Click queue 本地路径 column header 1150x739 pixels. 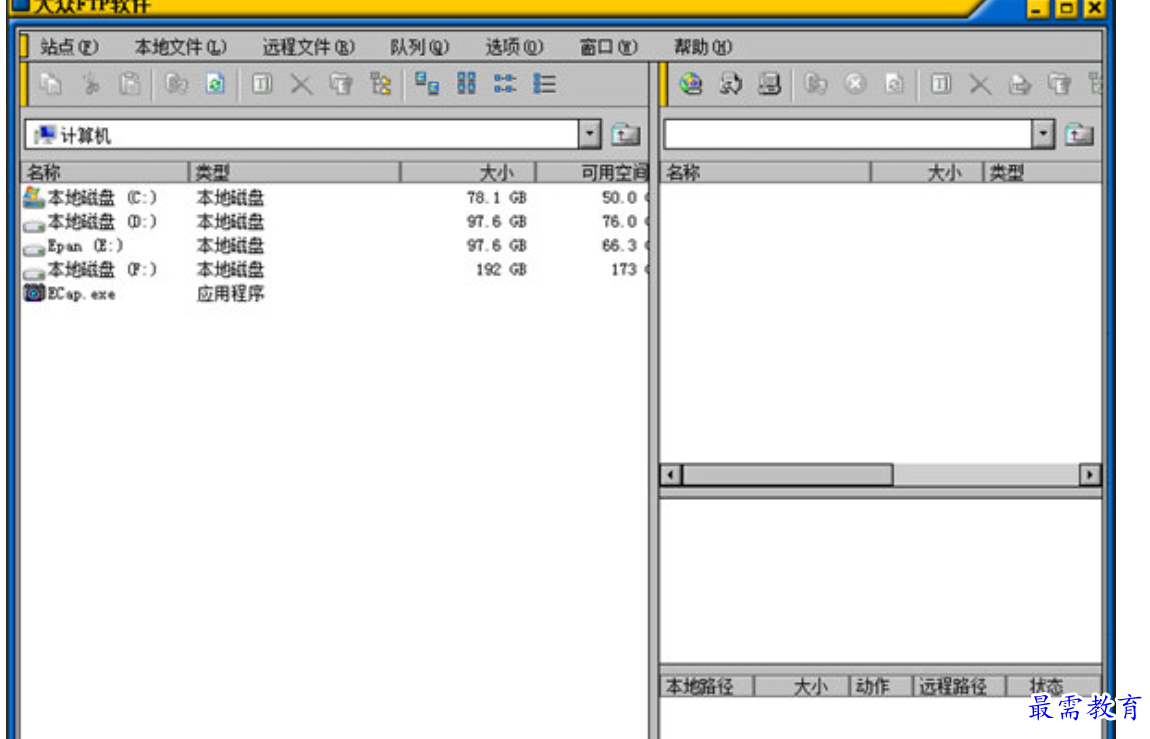[708, 686]
